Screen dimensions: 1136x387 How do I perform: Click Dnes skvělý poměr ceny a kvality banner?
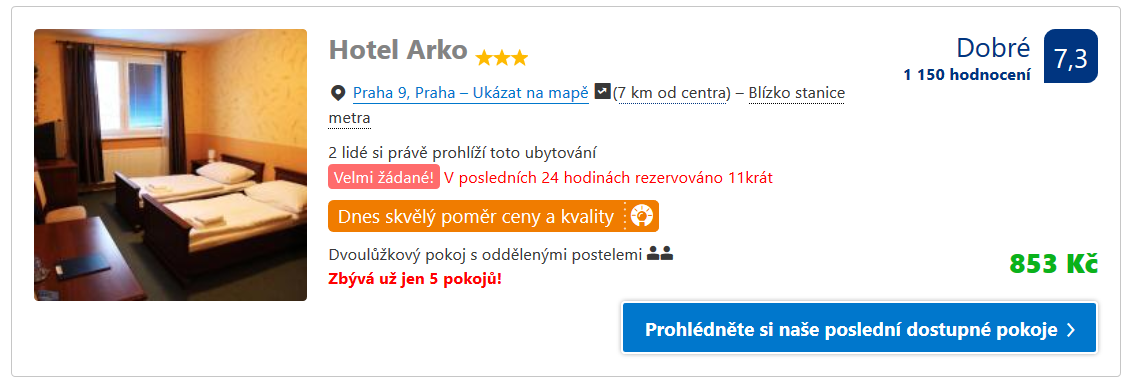493,216
